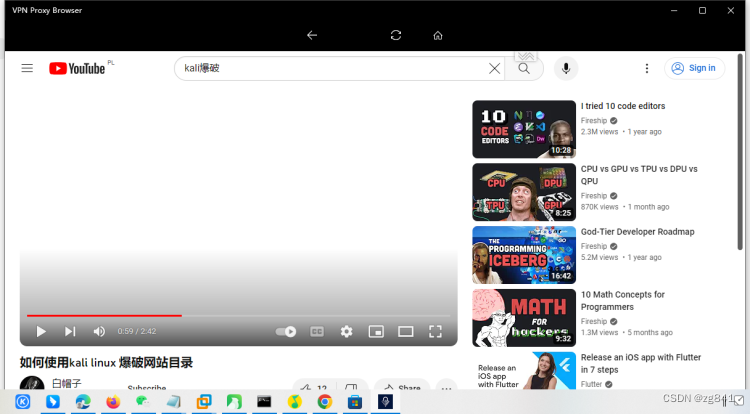Open the 10 Code Editors thumbnail

click(x=524, y=129)
